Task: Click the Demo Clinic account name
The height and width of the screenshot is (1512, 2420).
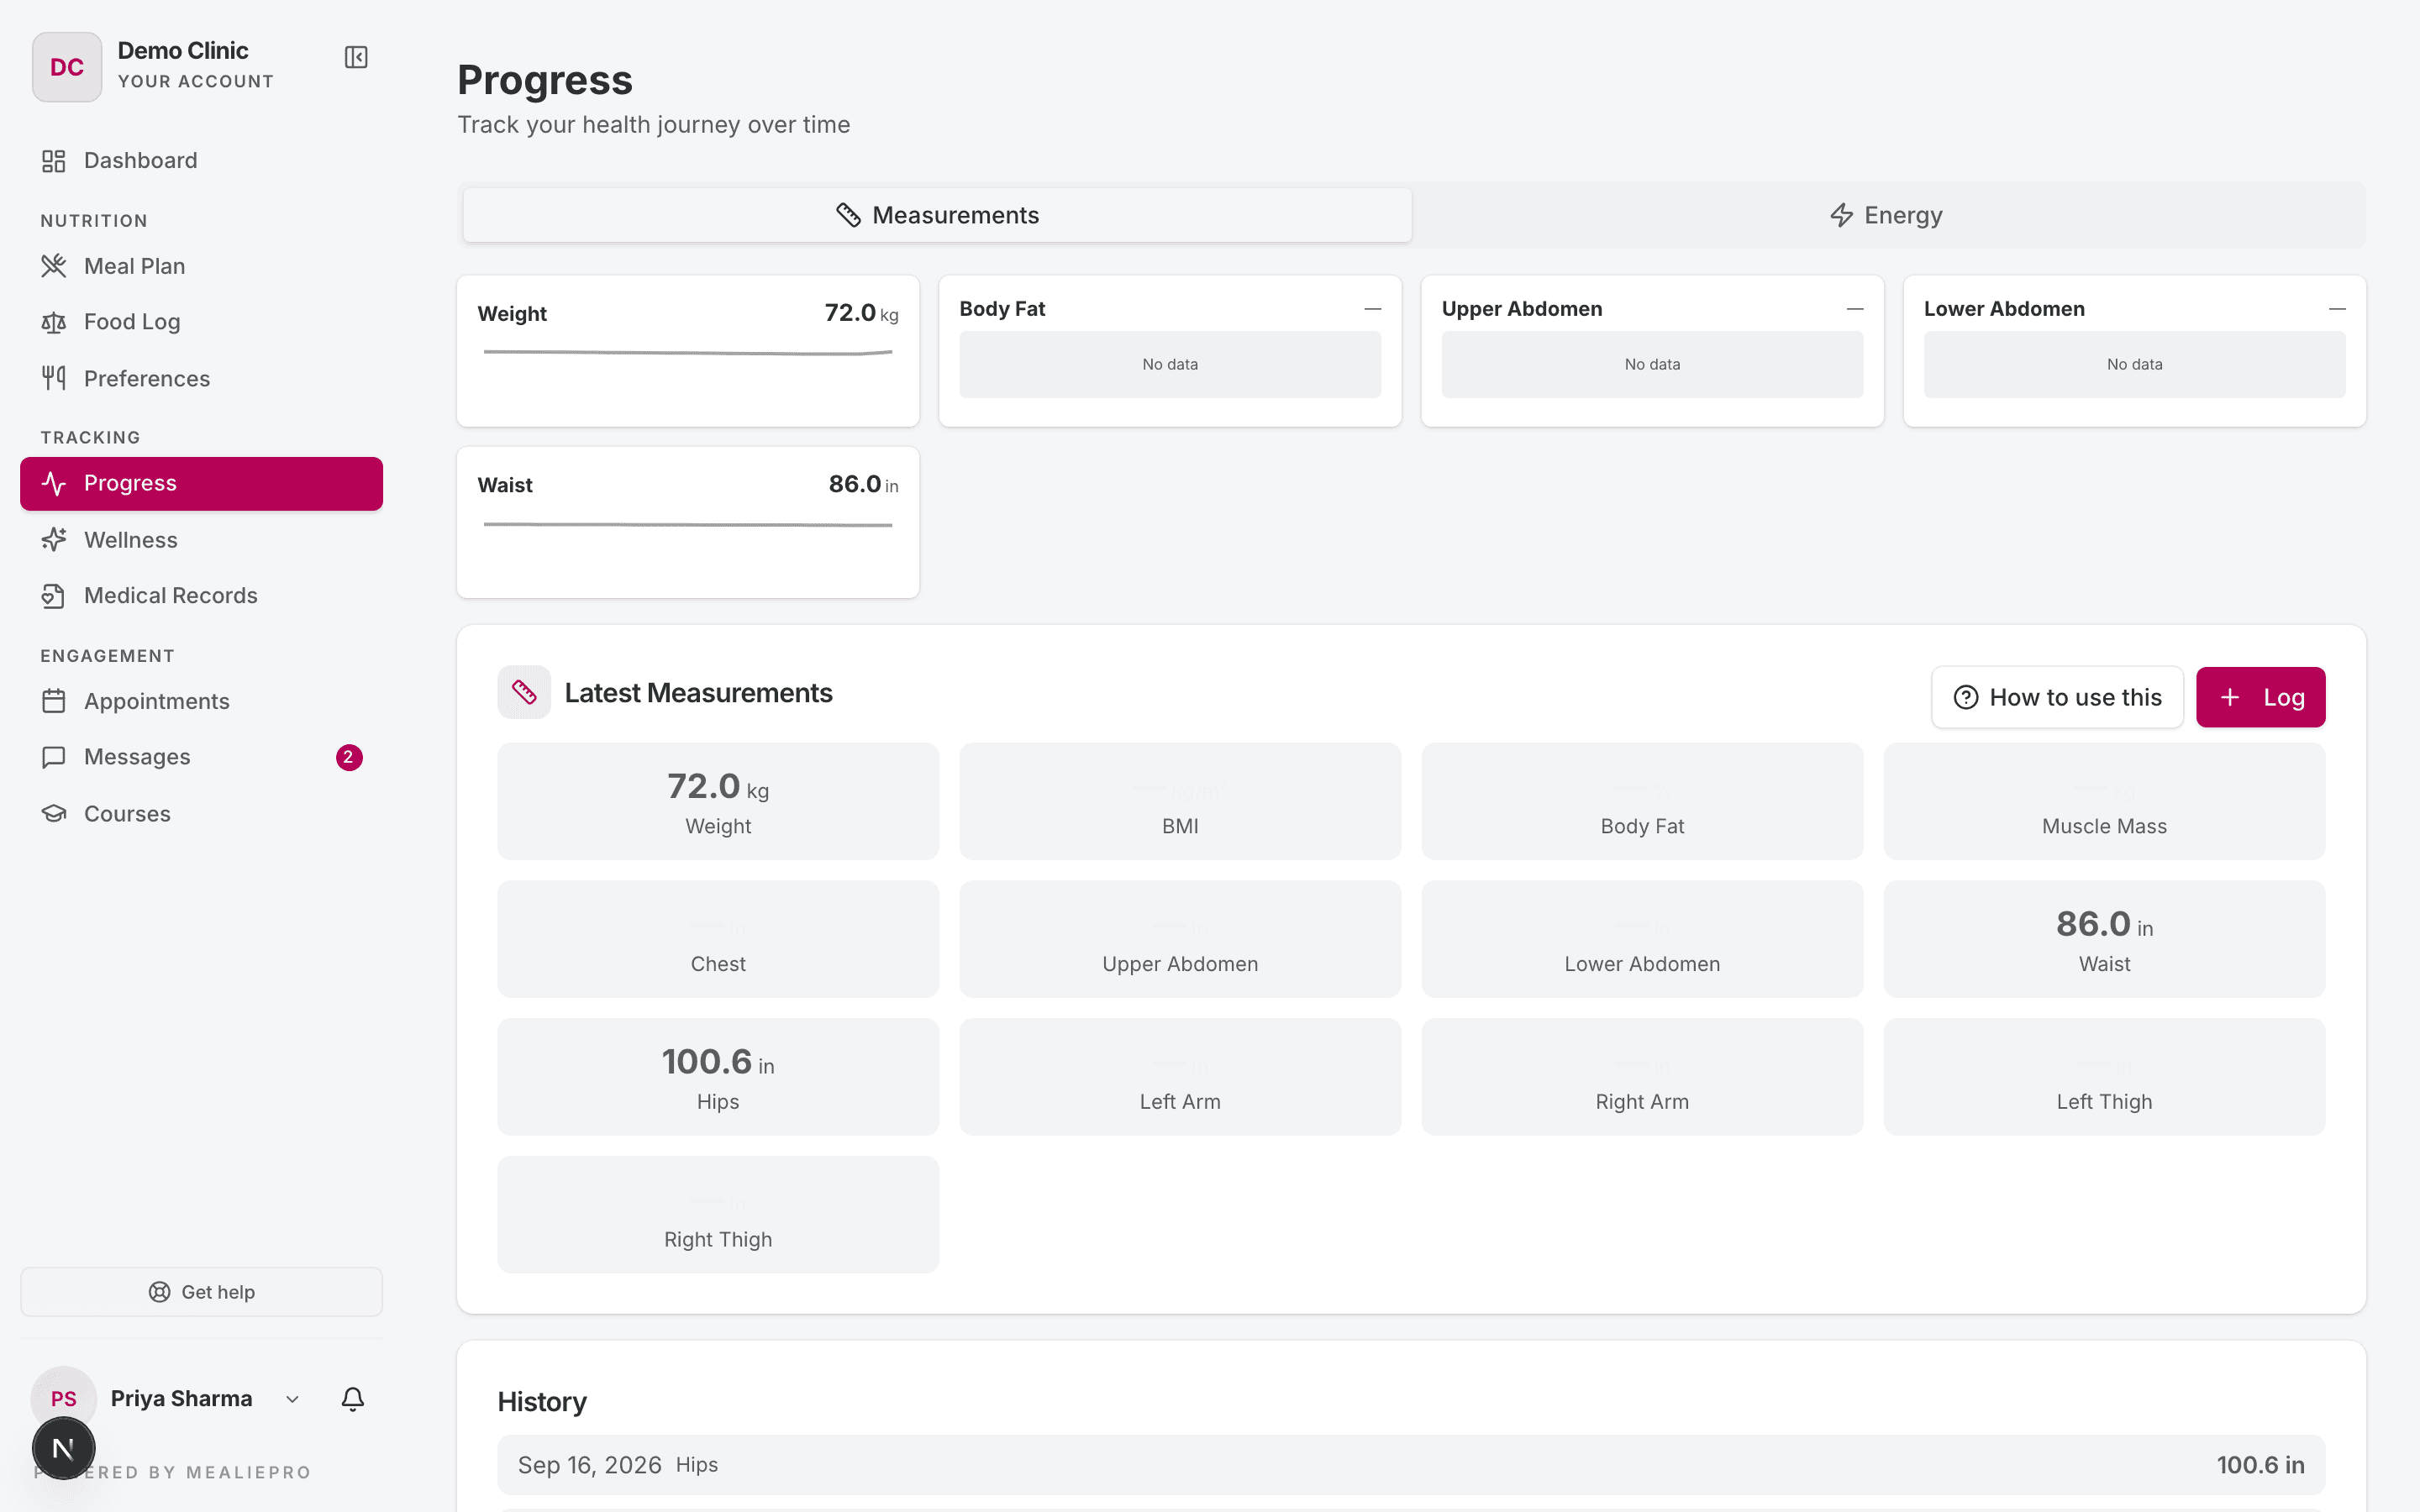Action: pyautogui.click(x=183, y=50)
